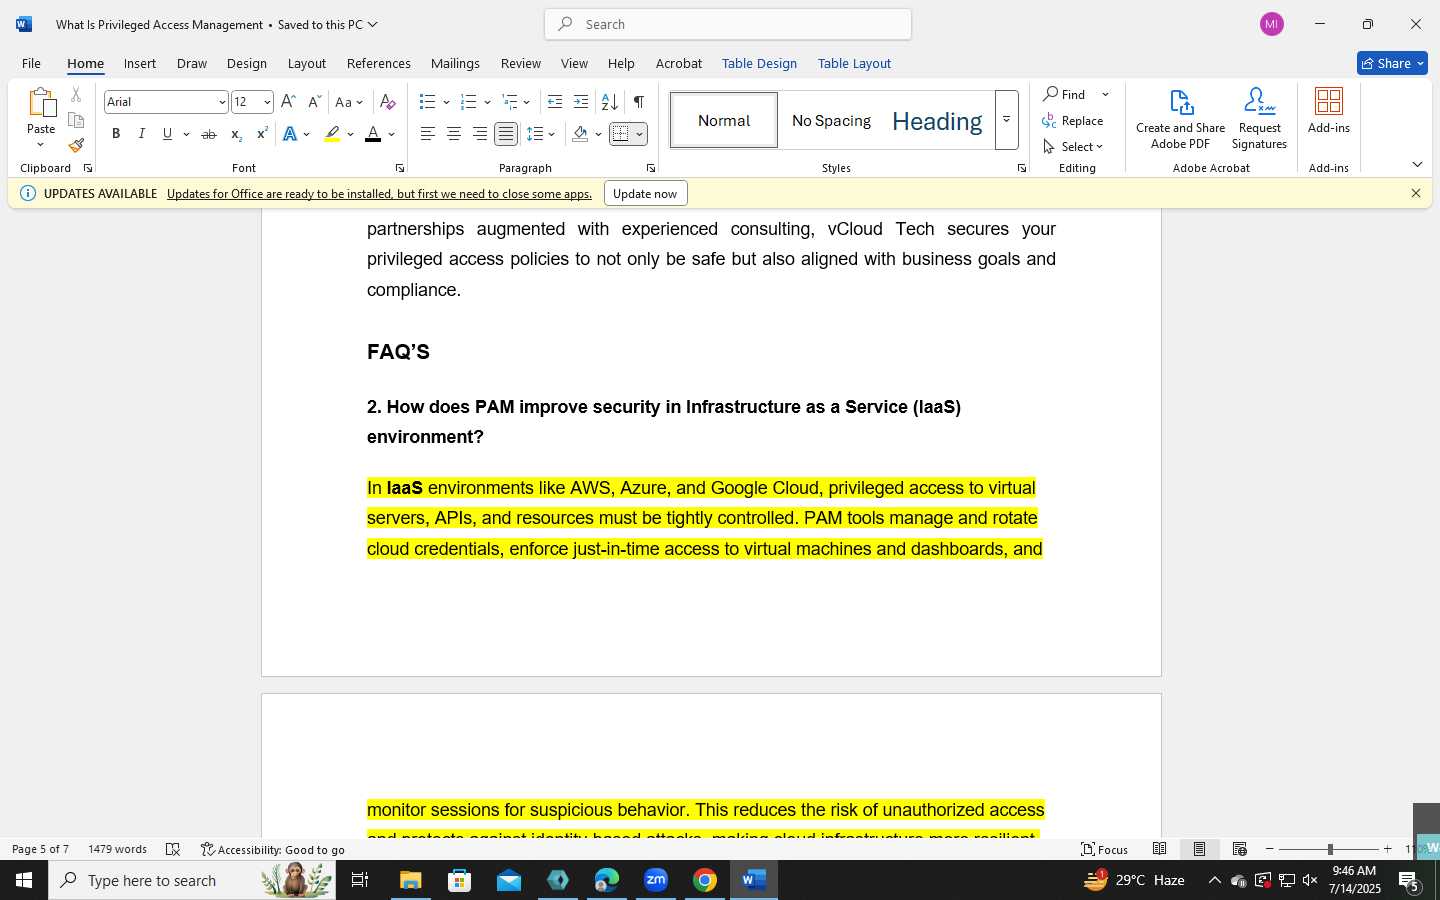Click the Share button

coord(1392,63)
